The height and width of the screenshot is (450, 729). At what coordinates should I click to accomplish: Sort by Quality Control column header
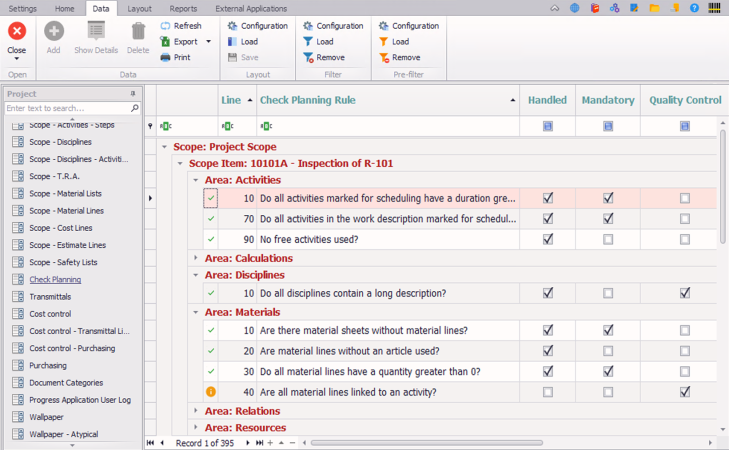tap(685, 100)
